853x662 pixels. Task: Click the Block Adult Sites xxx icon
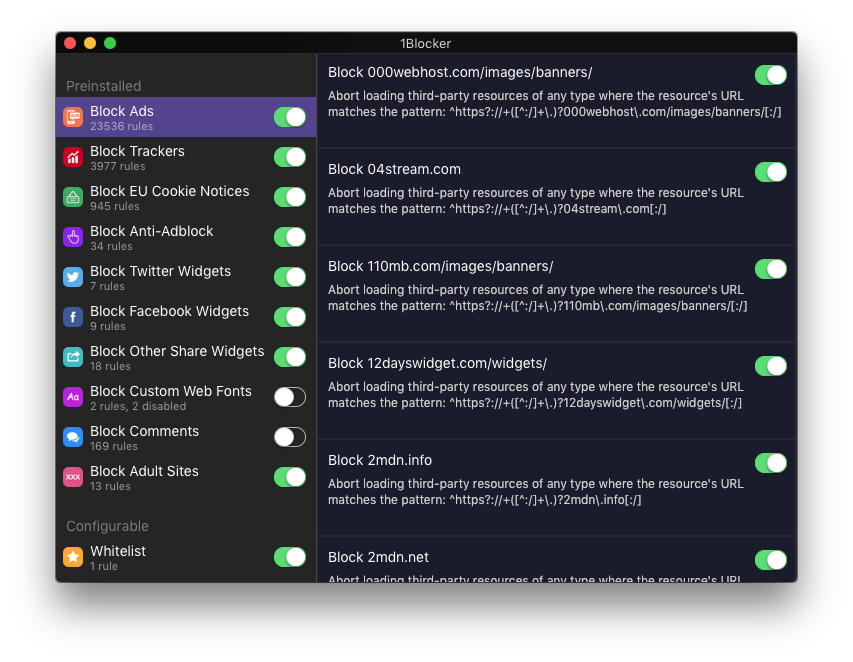click(x=73, y=477)
